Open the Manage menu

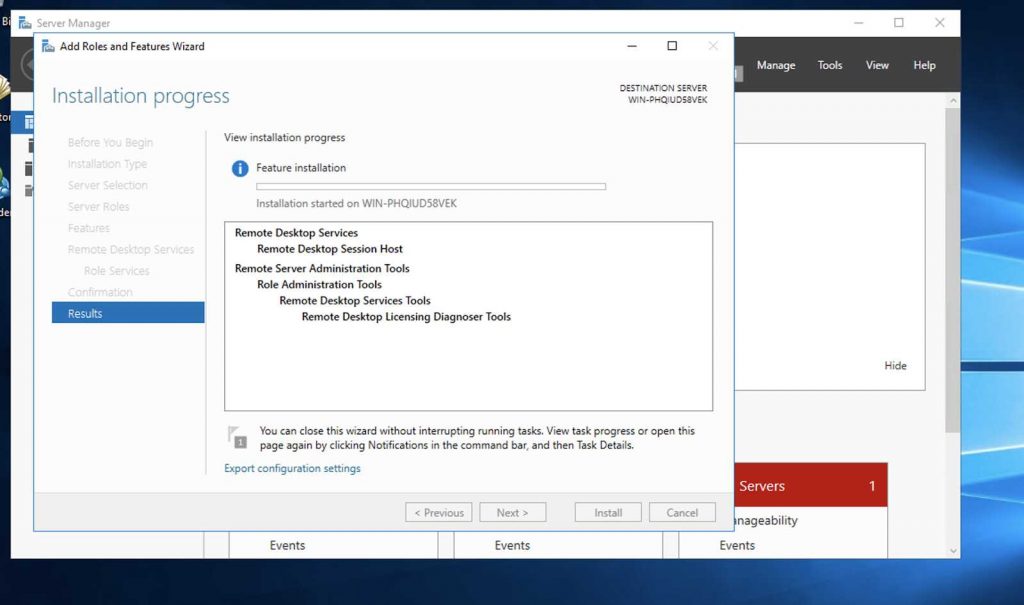(775, 65)
